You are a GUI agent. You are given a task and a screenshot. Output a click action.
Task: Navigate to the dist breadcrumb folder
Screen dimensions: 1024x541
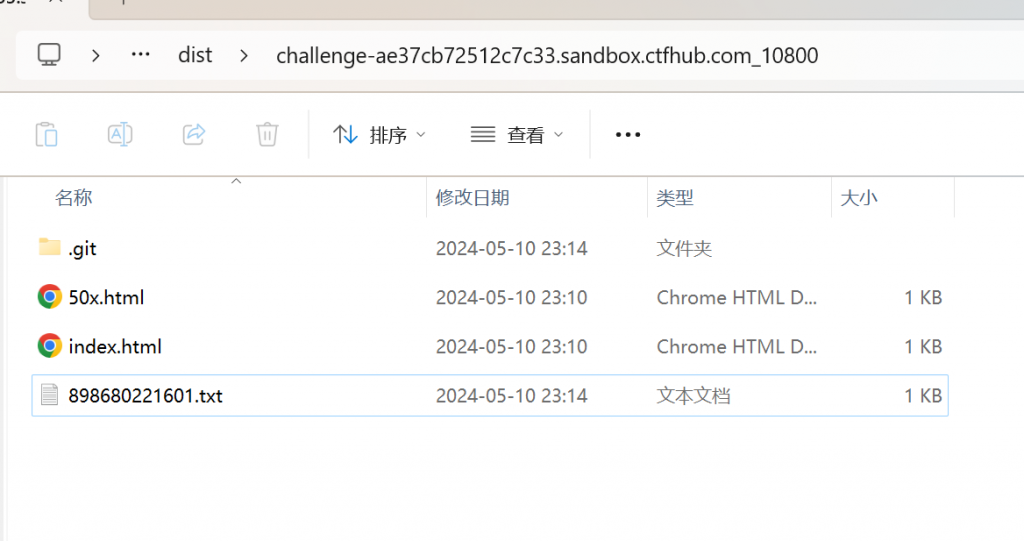point(195,55)
